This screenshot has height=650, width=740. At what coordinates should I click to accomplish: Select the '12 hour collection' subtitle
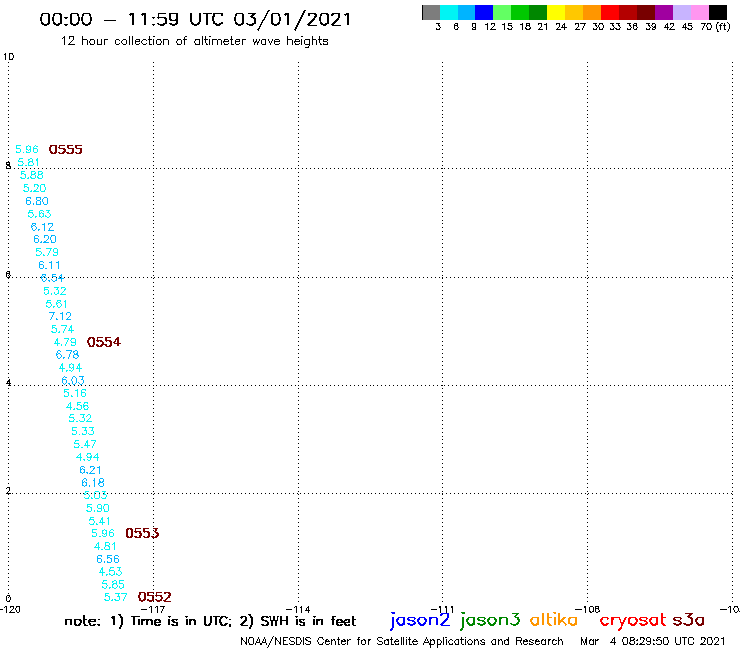pos(195,42)
